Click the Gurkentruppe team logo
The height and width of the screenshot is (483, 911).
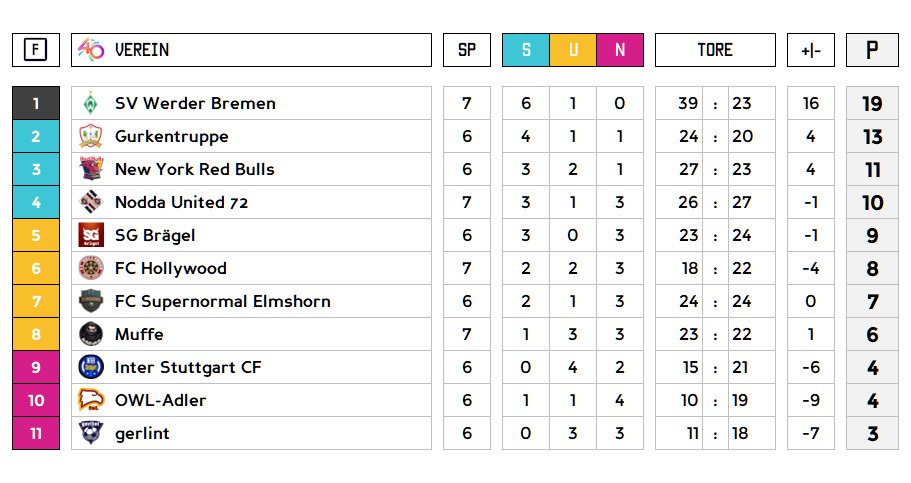(x=91, y=136)
